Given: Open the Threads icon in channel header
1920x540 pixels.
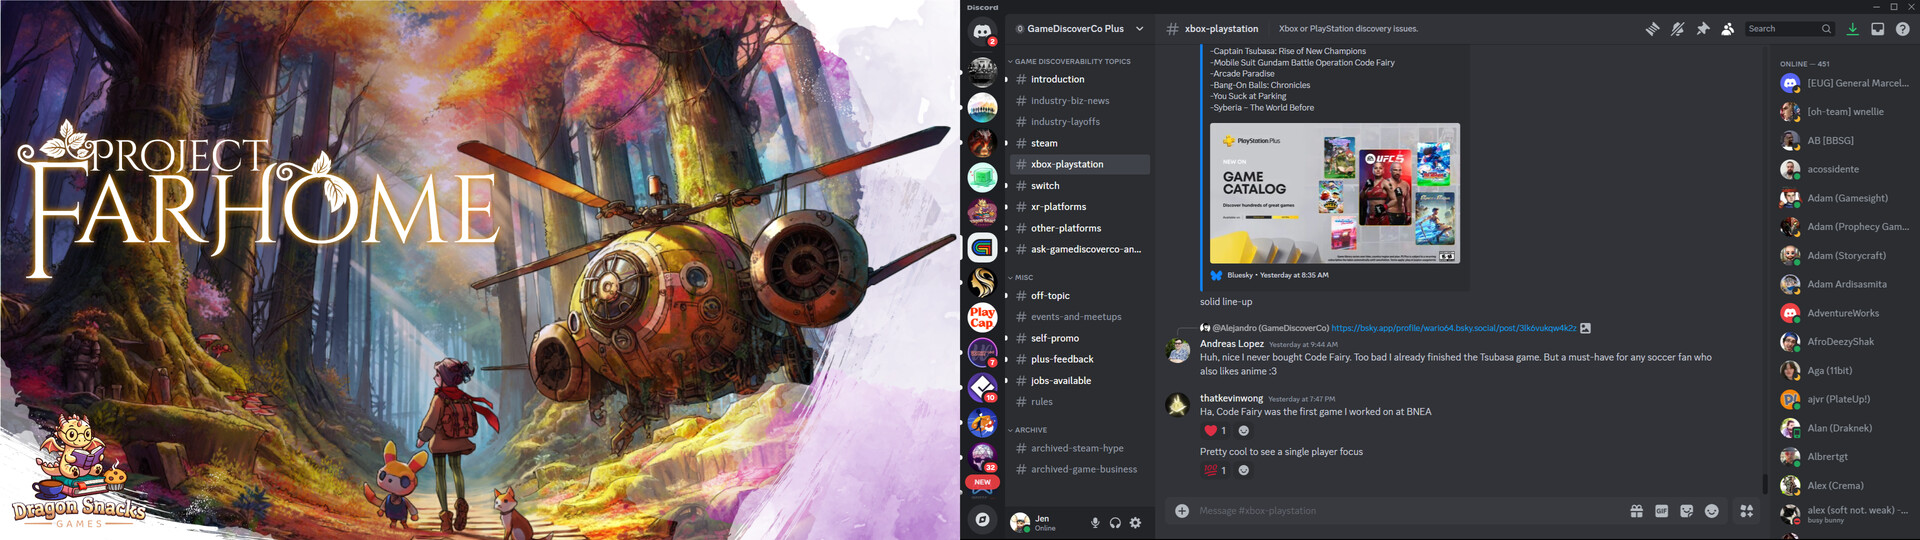Looking at the screenshot, I should [1652, 29].
